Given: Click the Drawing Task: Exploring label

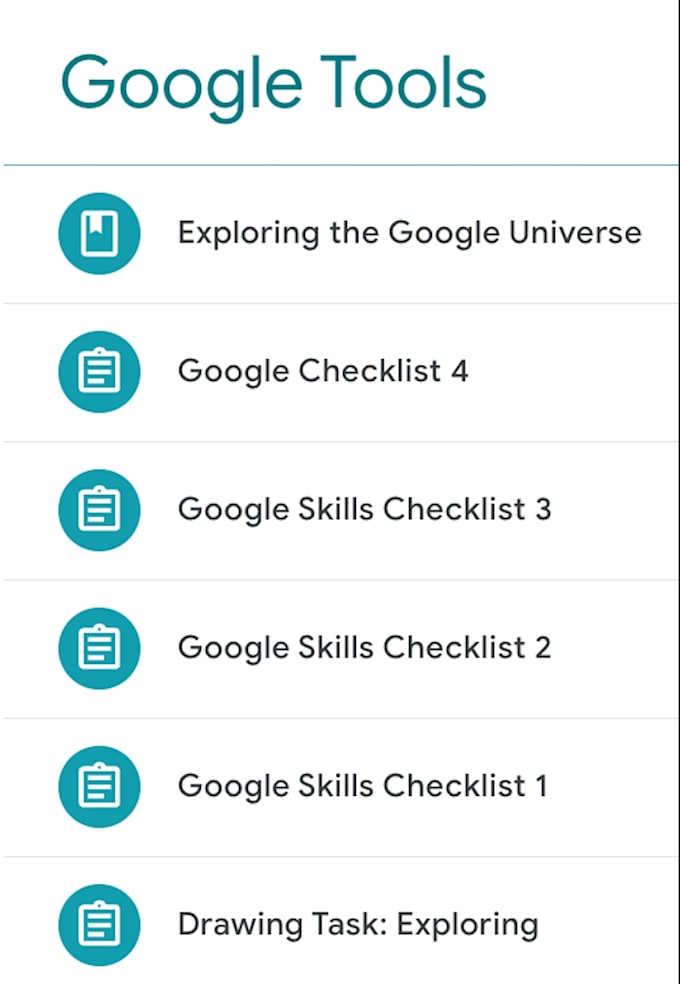Looking at the screenshot, I should (x=357, y=924).
